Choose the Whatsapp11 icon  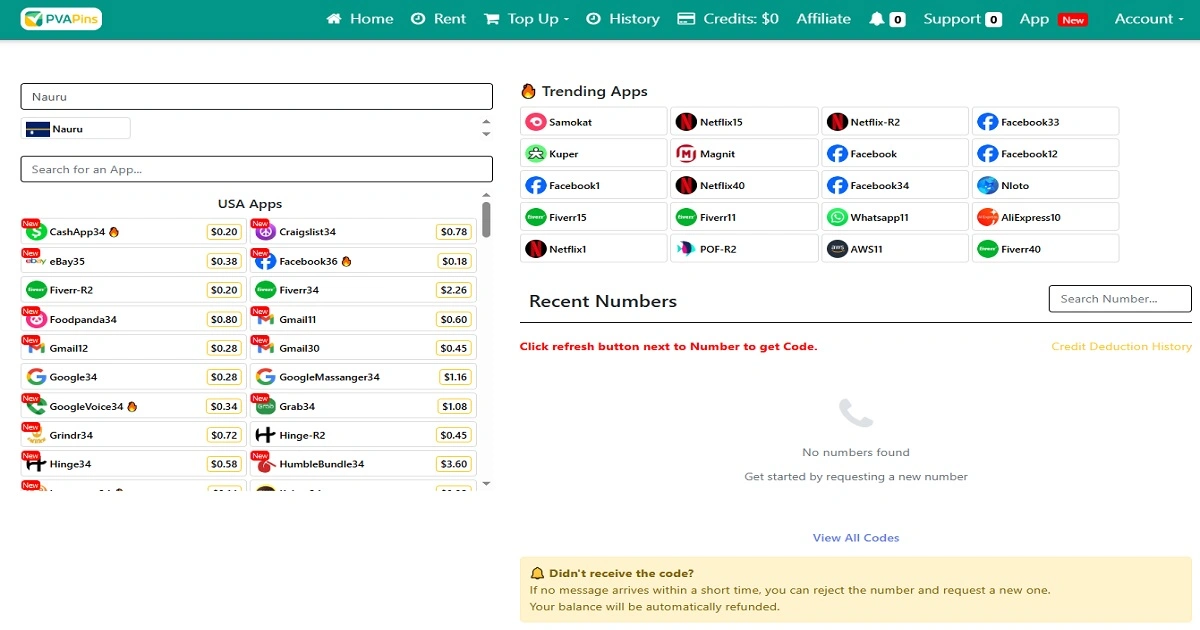[837, 217]
